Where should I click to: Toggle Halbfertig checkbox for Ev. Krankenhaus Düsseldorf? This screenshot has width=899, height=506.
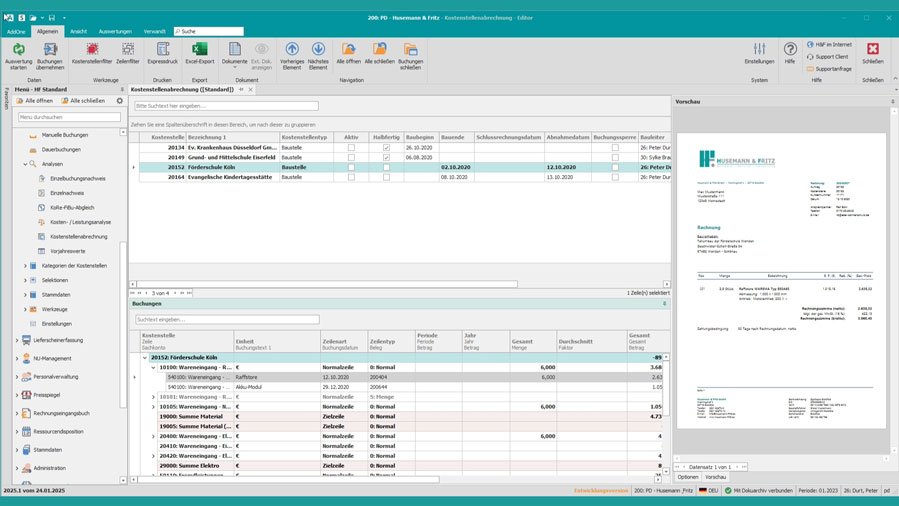[386, 147]
